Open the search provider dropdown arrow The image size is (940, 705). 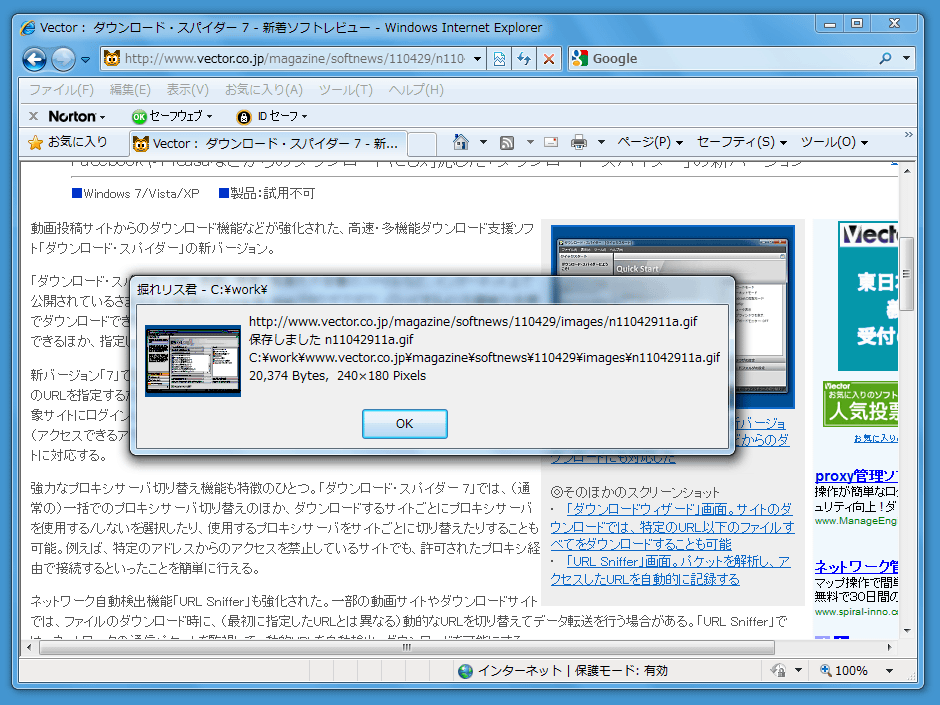906,58
